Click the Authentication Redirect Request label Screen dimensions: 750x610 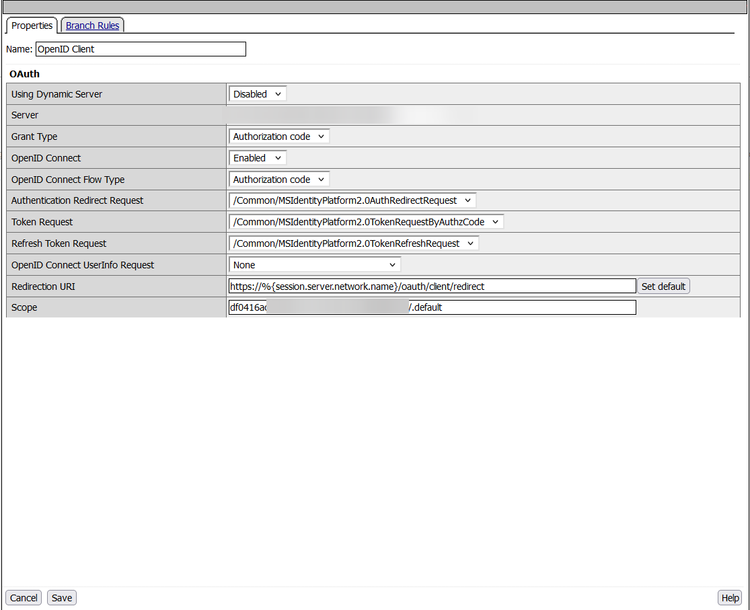[77, 200]
